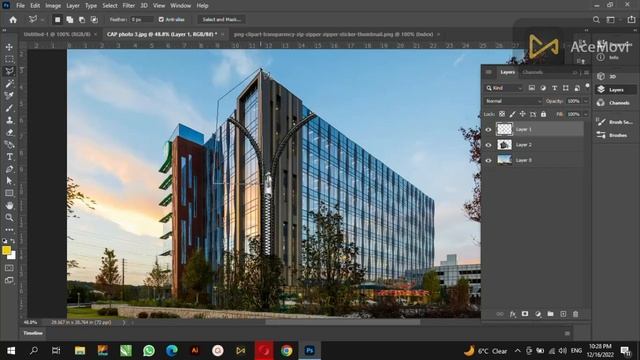The height and width of the screenshot is (360, 640).
Task: Open the Filter menu
Action: (x=129, y=6)
